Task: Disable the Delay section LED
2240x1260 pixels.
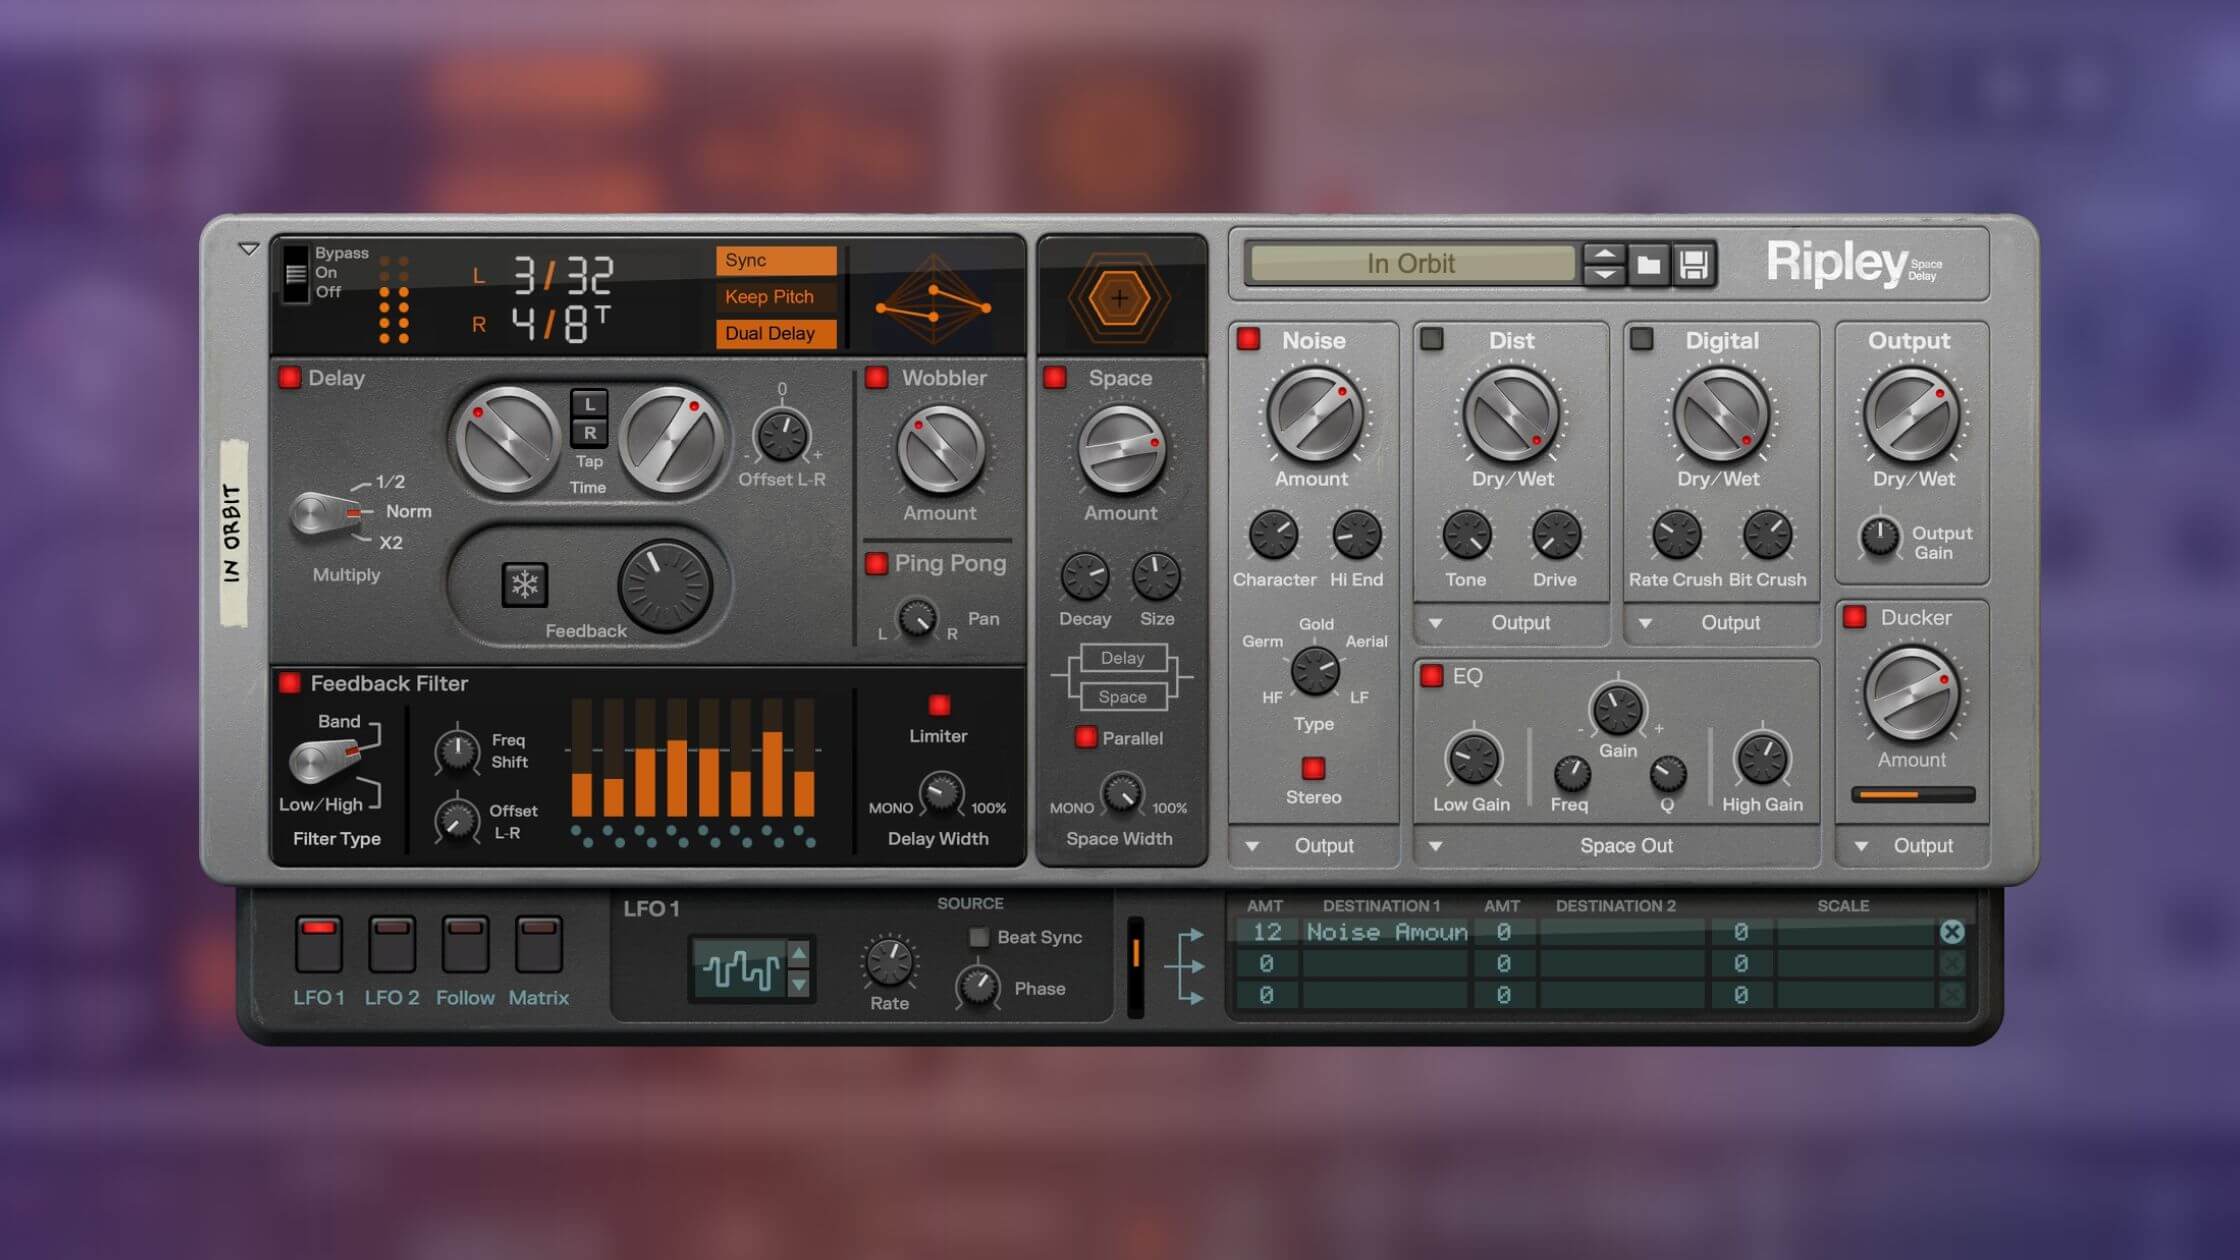Action: [290, 378]
